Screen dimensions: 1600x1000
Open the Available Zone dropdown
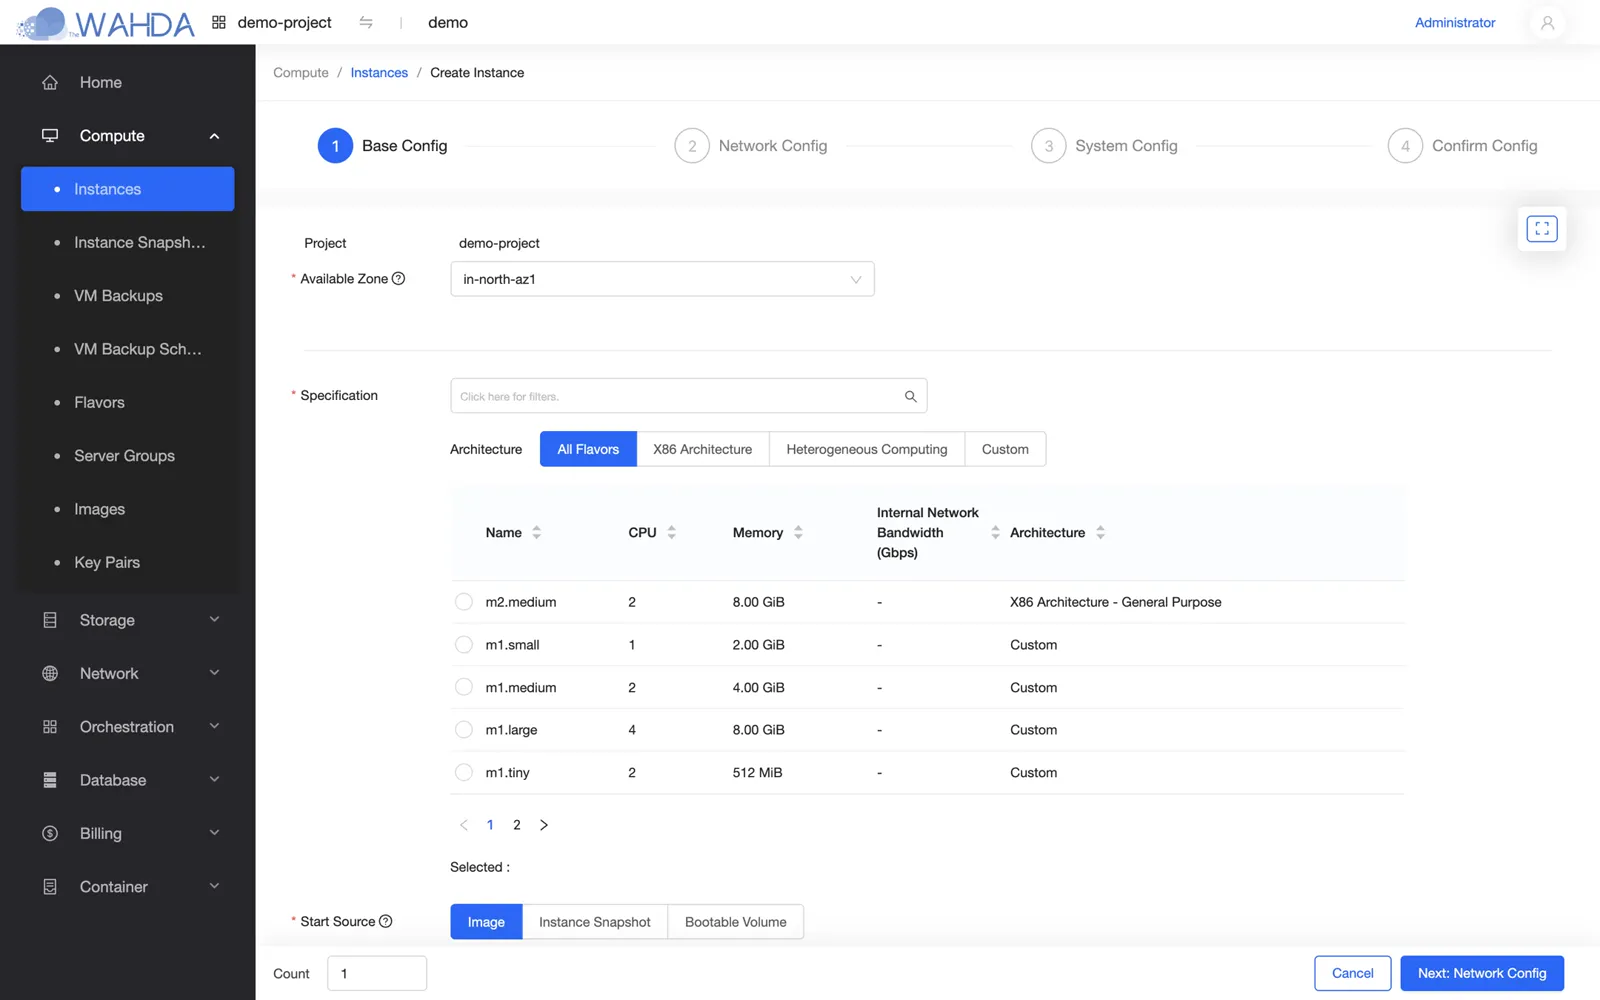point(662,279)
